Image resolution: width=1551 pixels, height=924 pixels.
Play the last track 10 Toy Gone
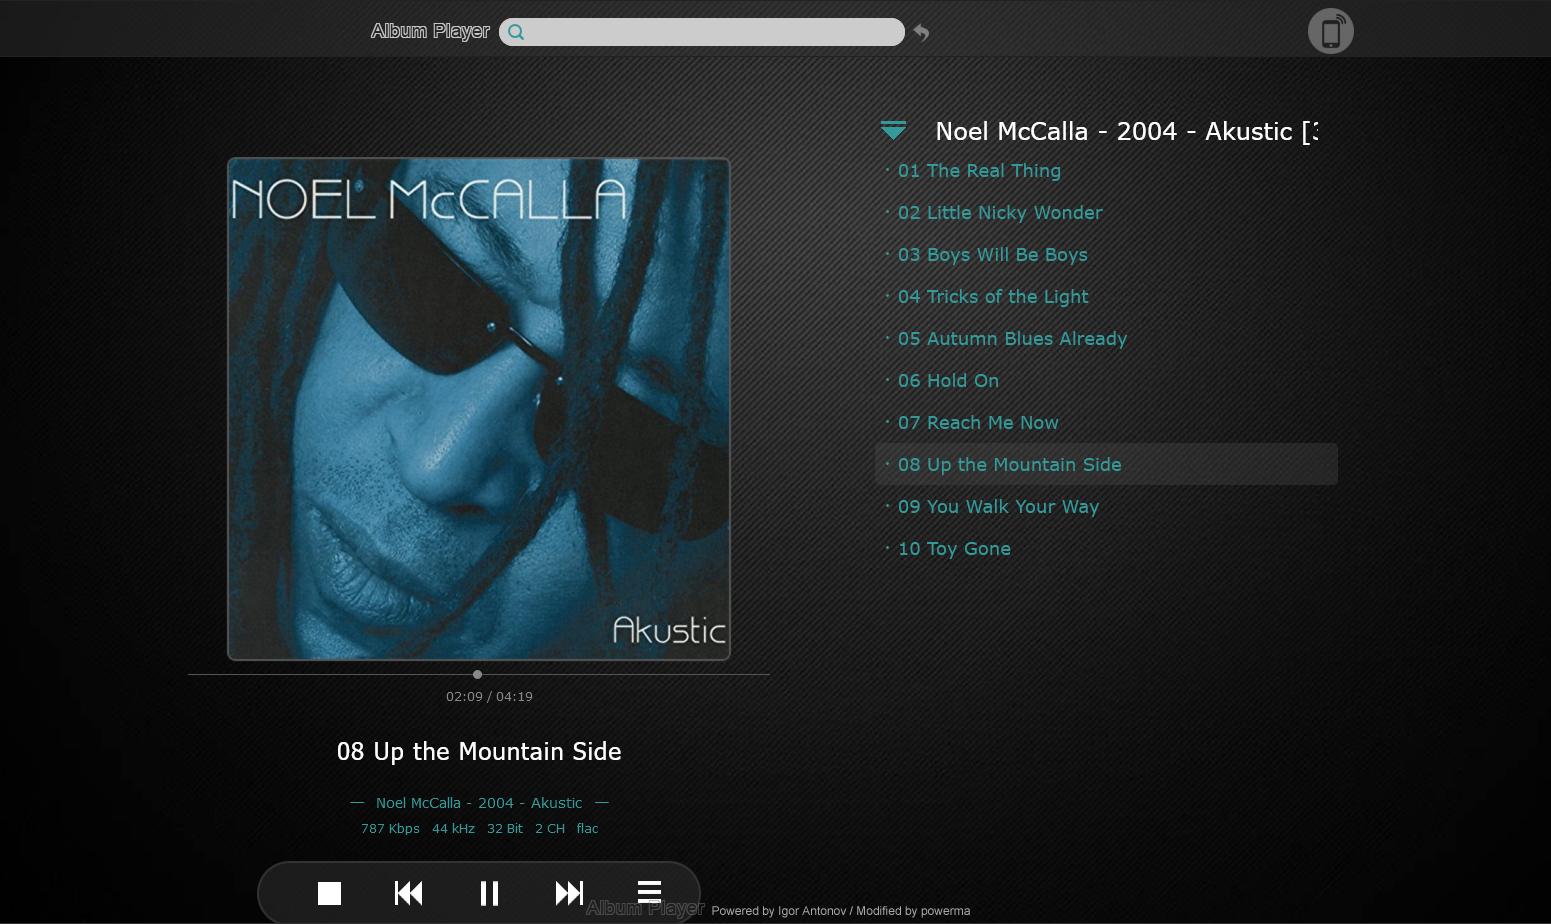point(954,549)
